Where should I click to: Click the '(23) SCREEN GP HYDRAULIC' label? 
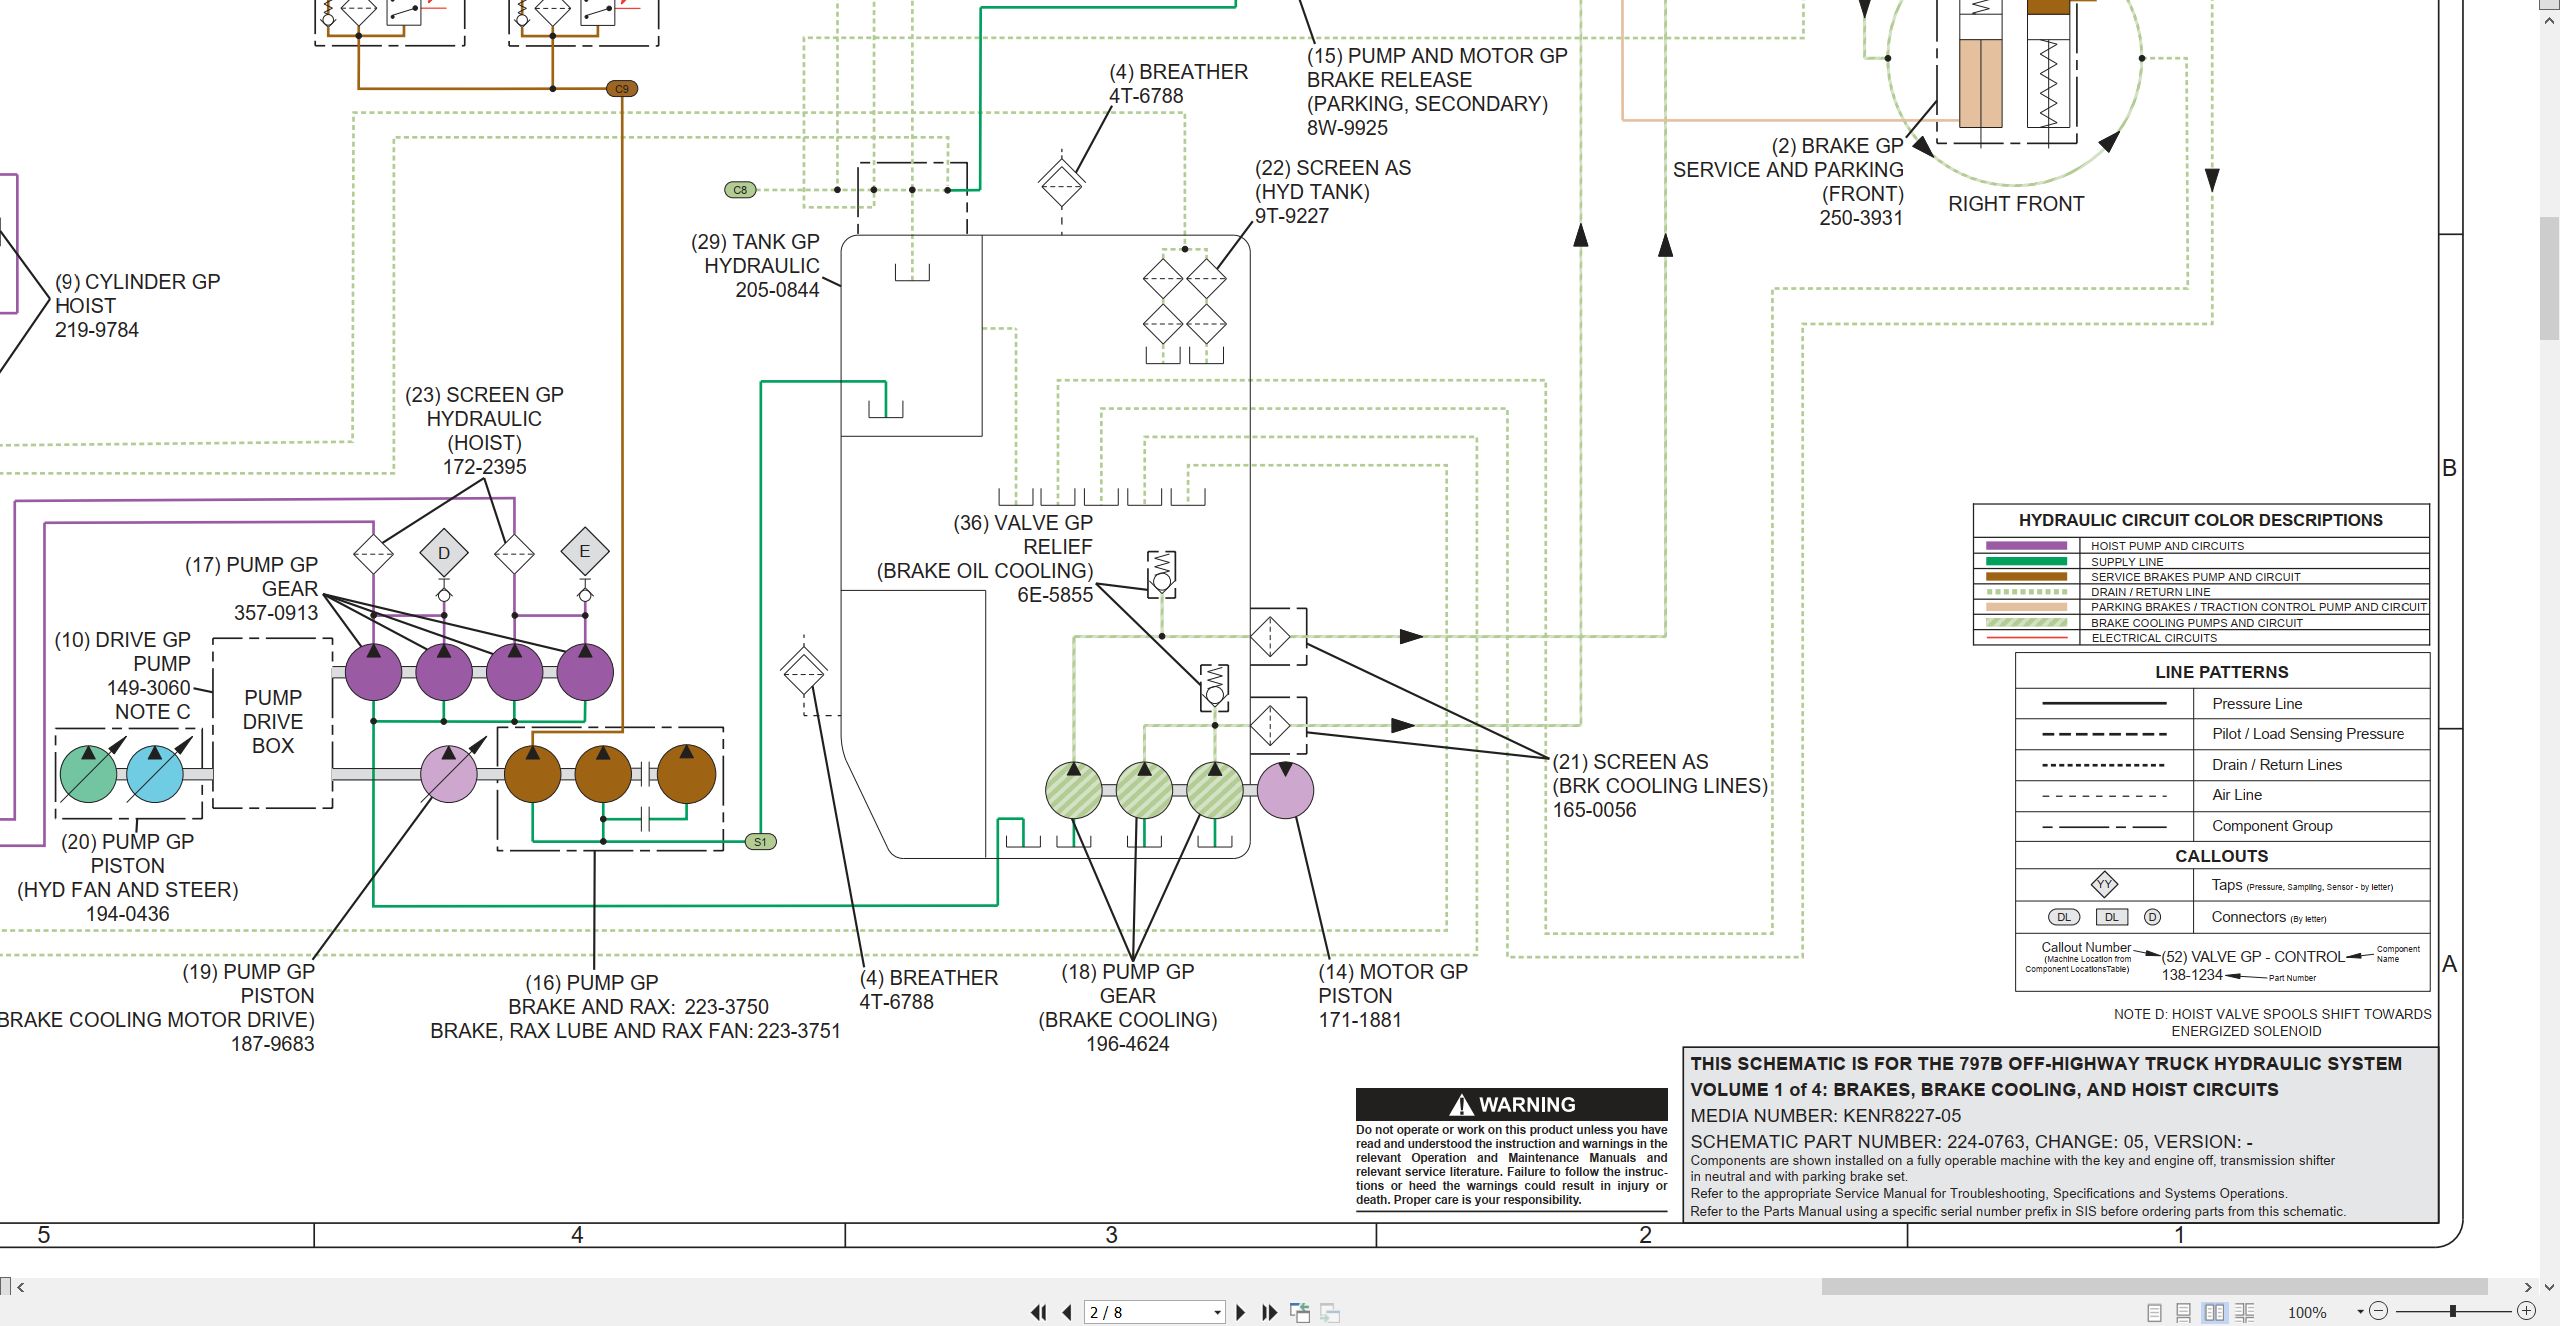485,431
